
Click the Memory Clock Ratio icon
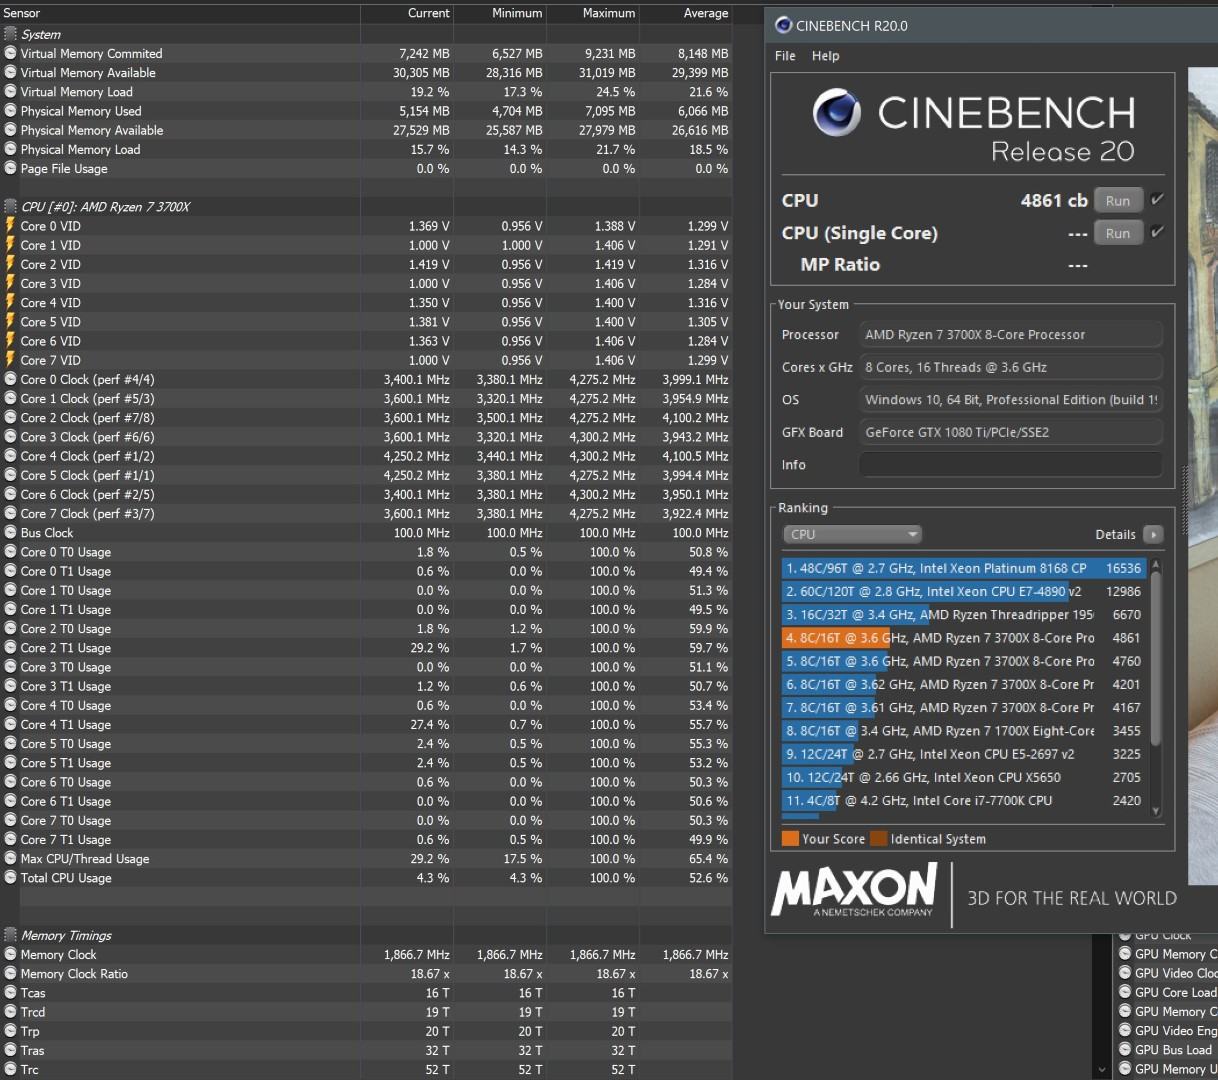(x=10, y=973)
